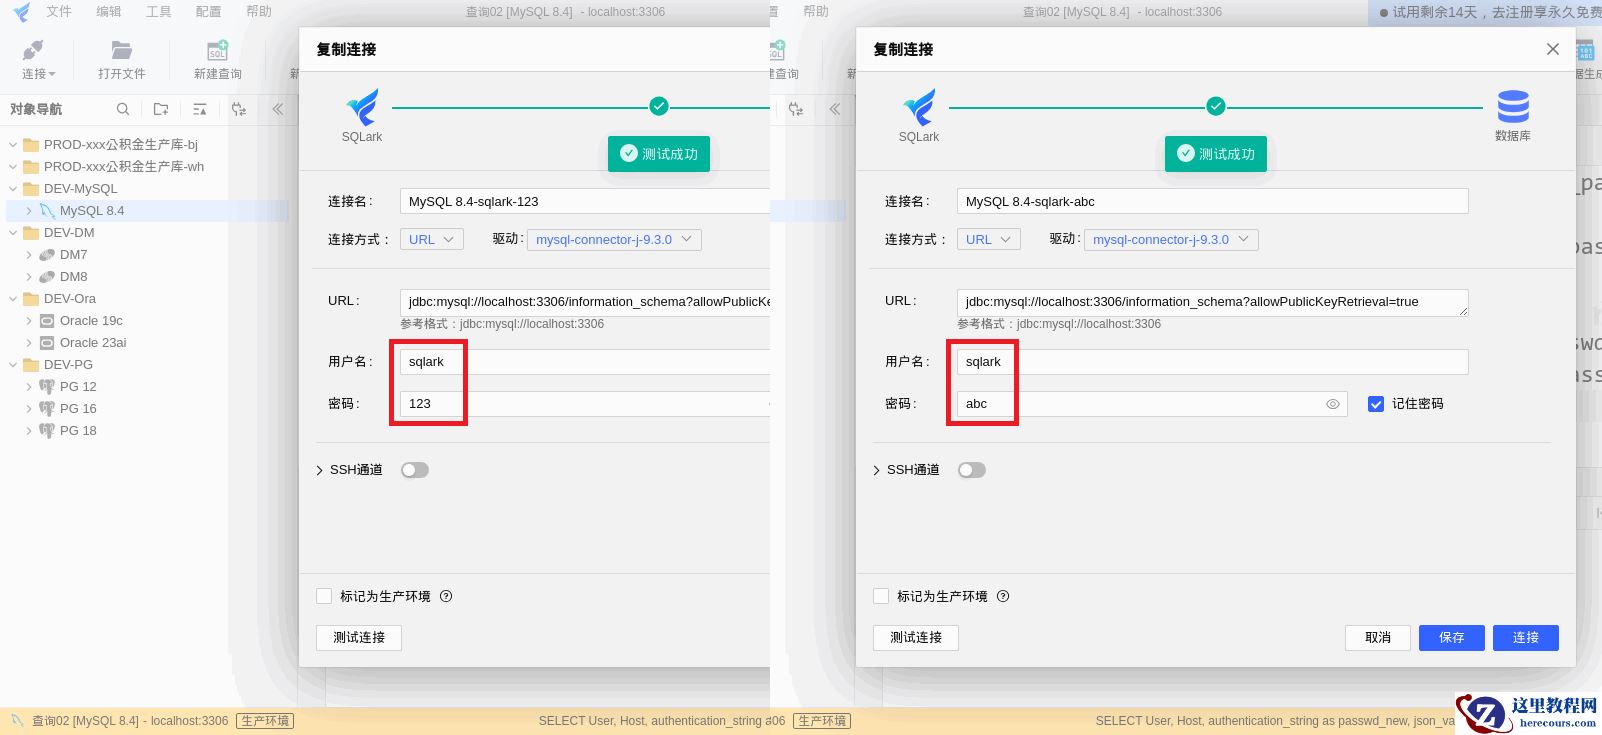
Task: Click 测试连接 in the sqlark-abc dialog
Action: (x=916, y=638)
